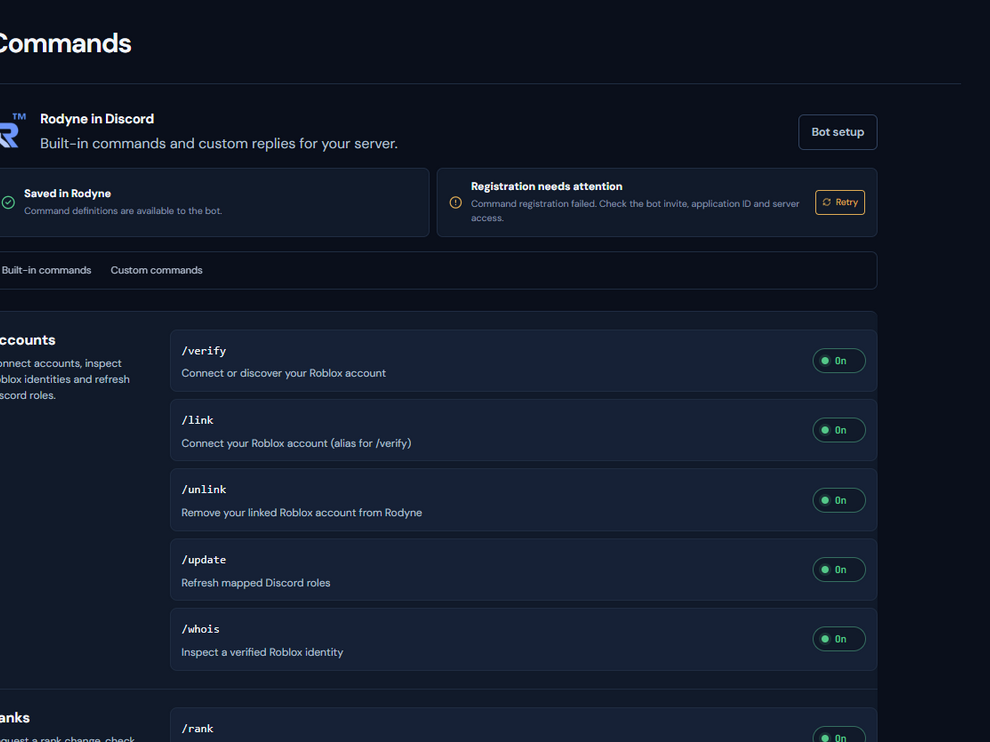Click 'Built-in commands and custom replies' subtitle
This screenshot has width=990, height=742.
(218, 143)
